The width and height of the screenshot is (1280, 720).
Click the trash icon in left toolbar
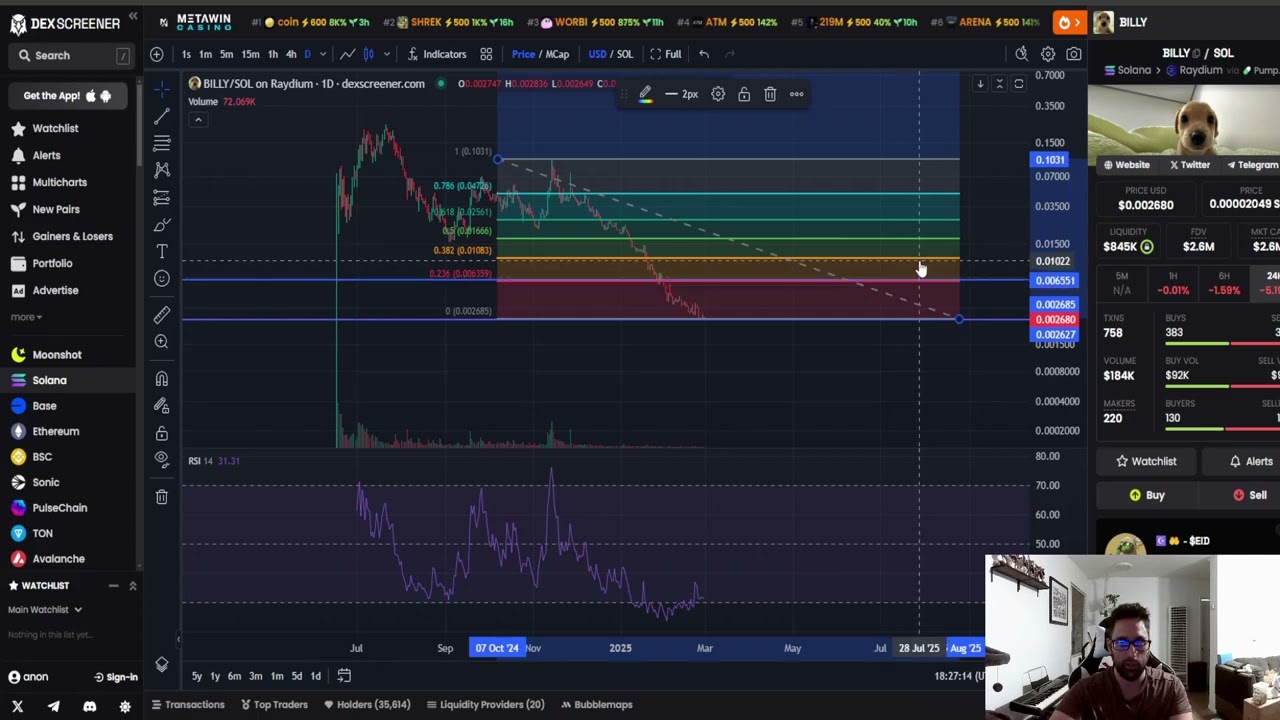(x=162, y=497)
